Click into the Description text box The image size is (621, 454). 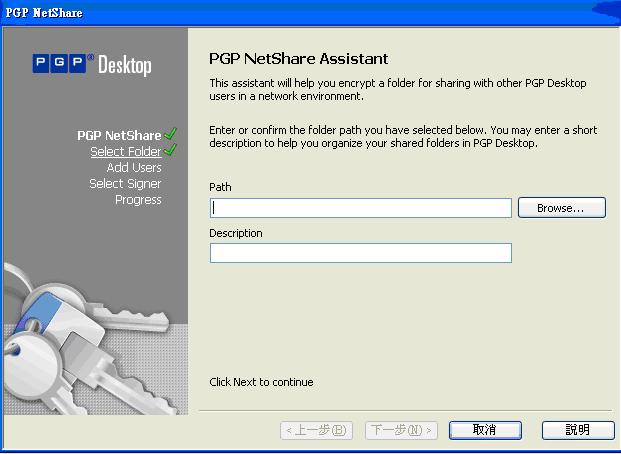click(360, 253)
